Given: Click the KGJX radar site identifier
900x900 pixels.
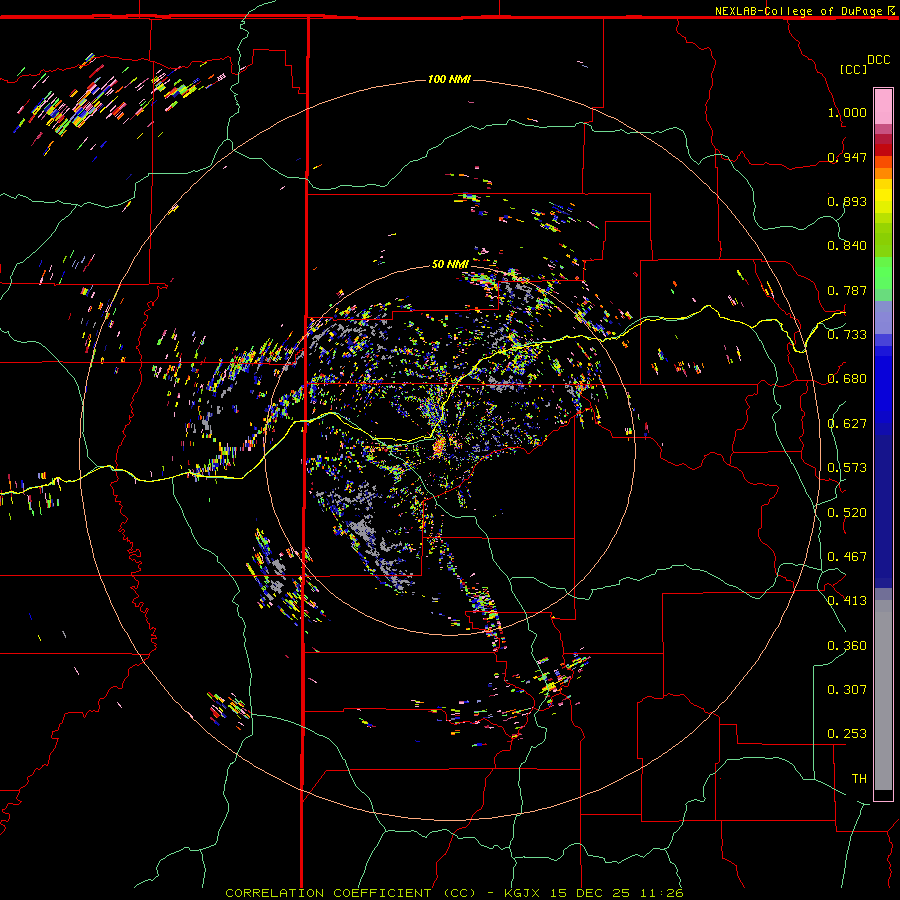Looking at the screenshot, I should (521, 893).
